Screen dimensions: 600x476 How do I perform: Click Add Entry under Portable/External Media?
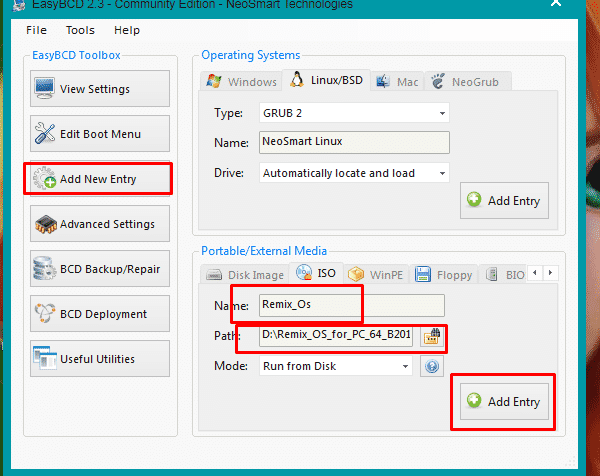click(x=504, y=401)
